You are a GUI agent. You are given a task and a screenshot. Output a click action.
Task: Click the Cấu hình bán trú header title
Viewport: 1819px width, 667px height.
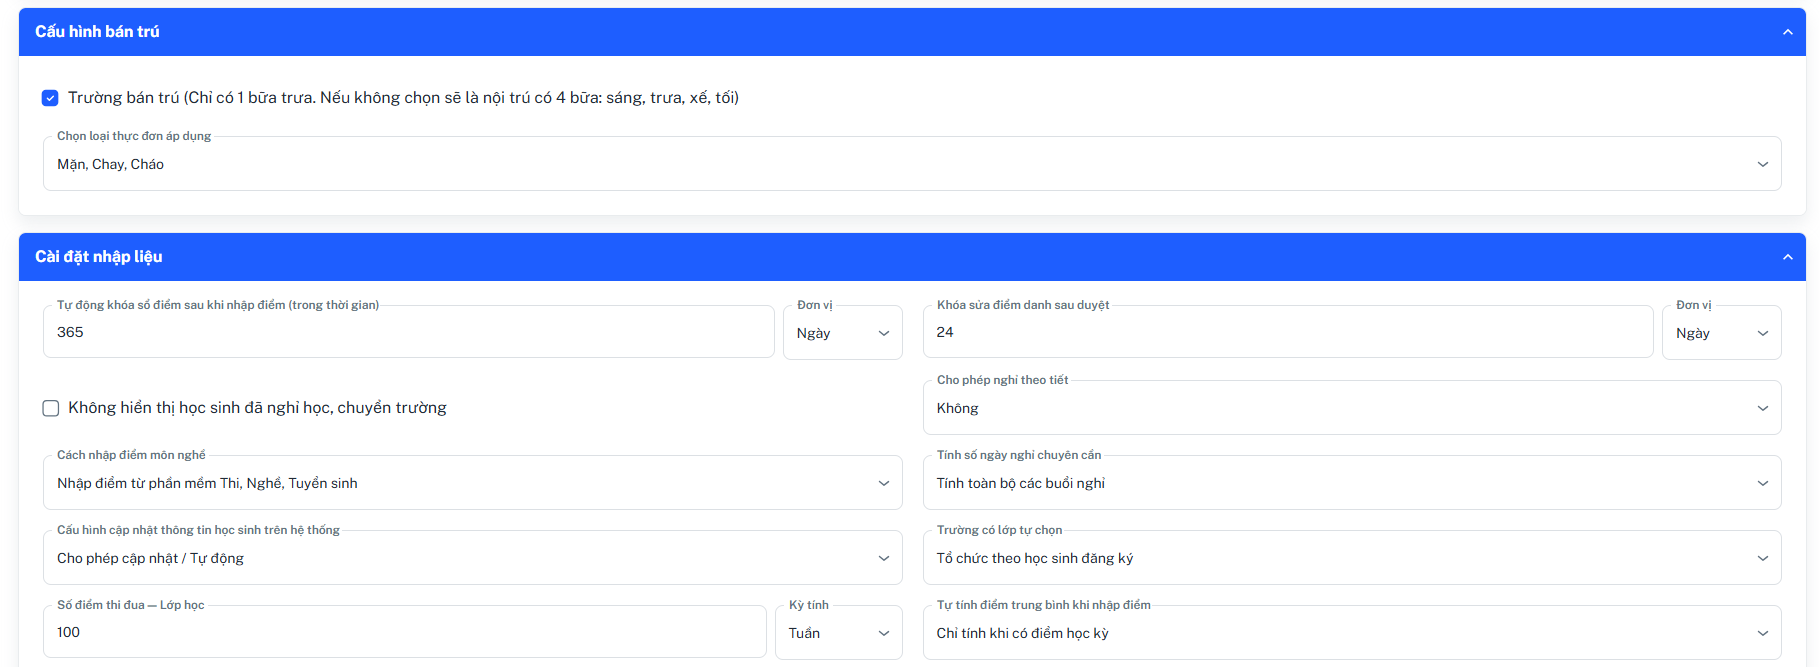[x=97, y=32]
